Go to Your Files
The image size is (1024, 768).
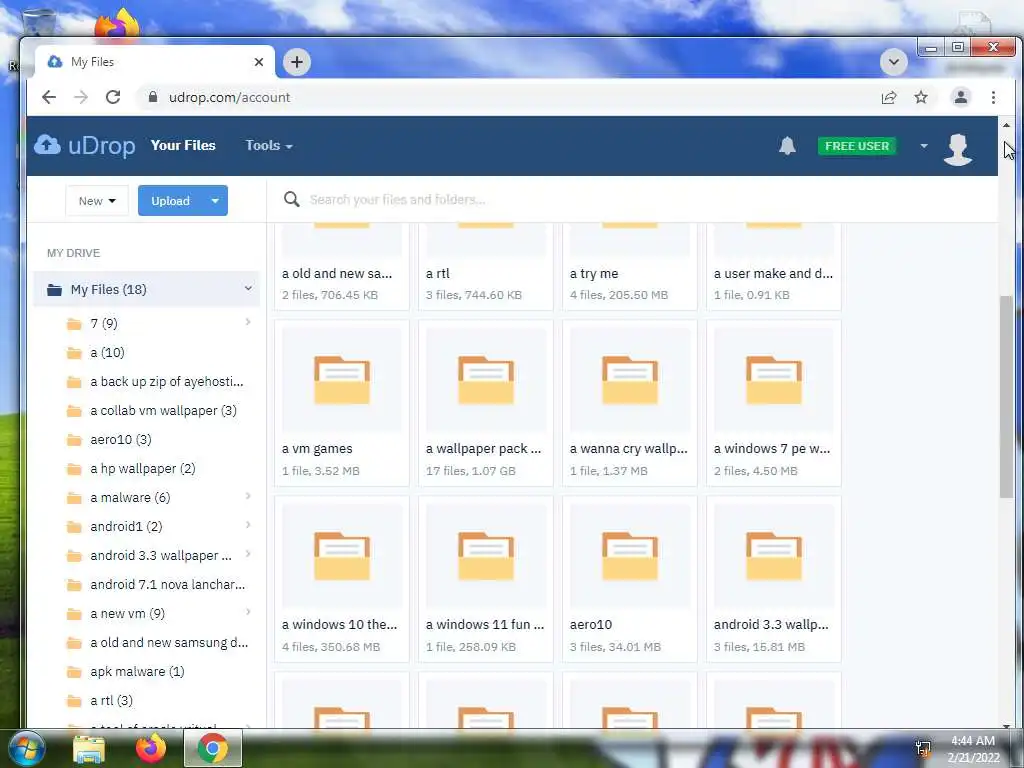pyautogui.click(x=183, y=145)
